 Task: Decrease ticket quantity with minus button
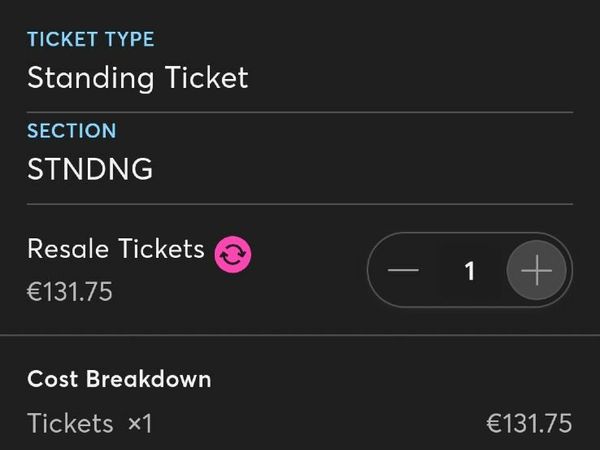[403, 270]
